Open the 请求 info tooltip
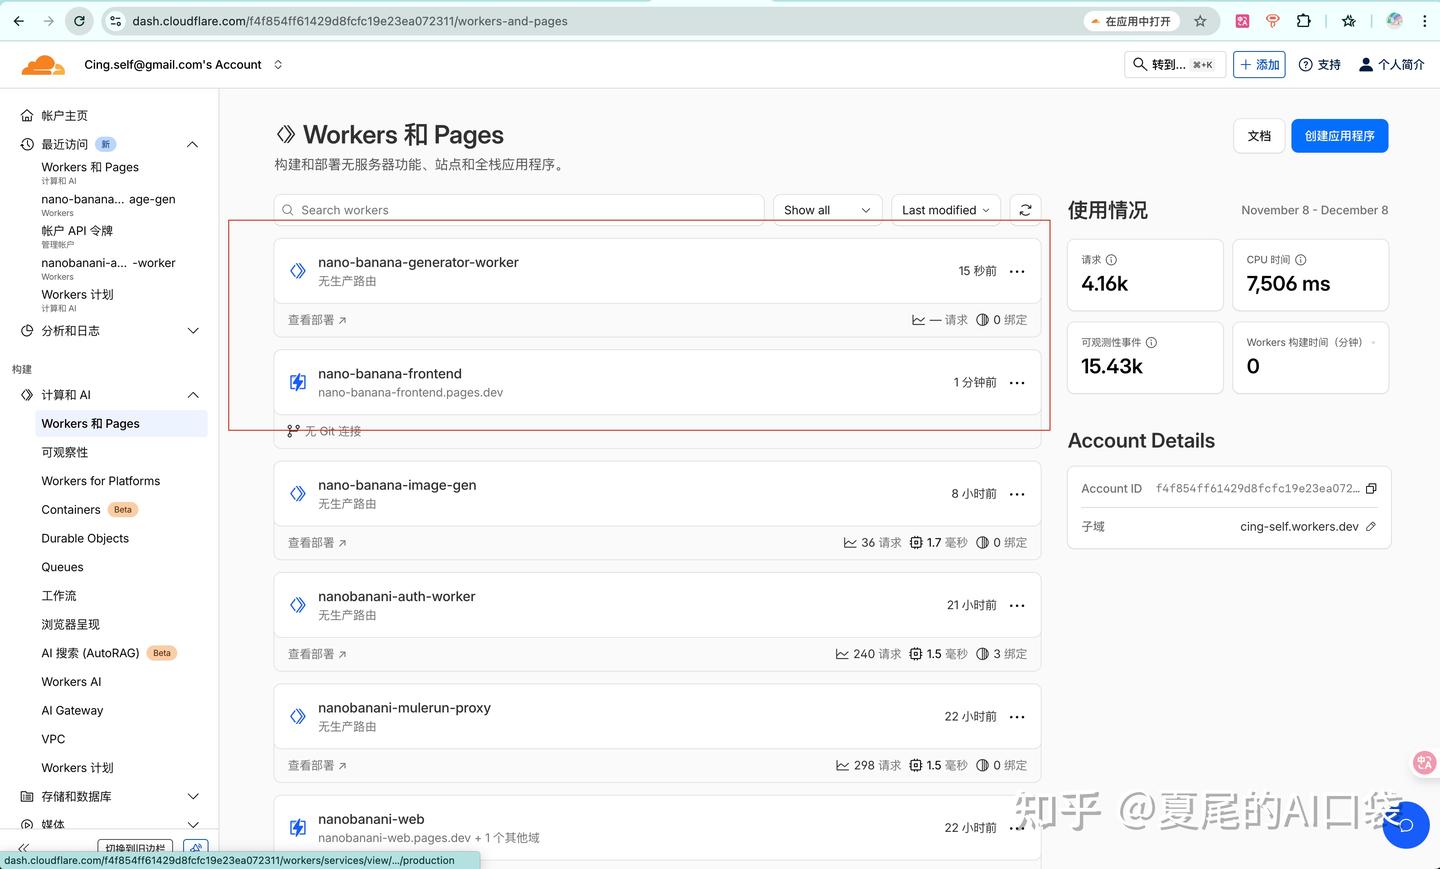The height and width of the screenshot is (869, 1440). 1110,259
